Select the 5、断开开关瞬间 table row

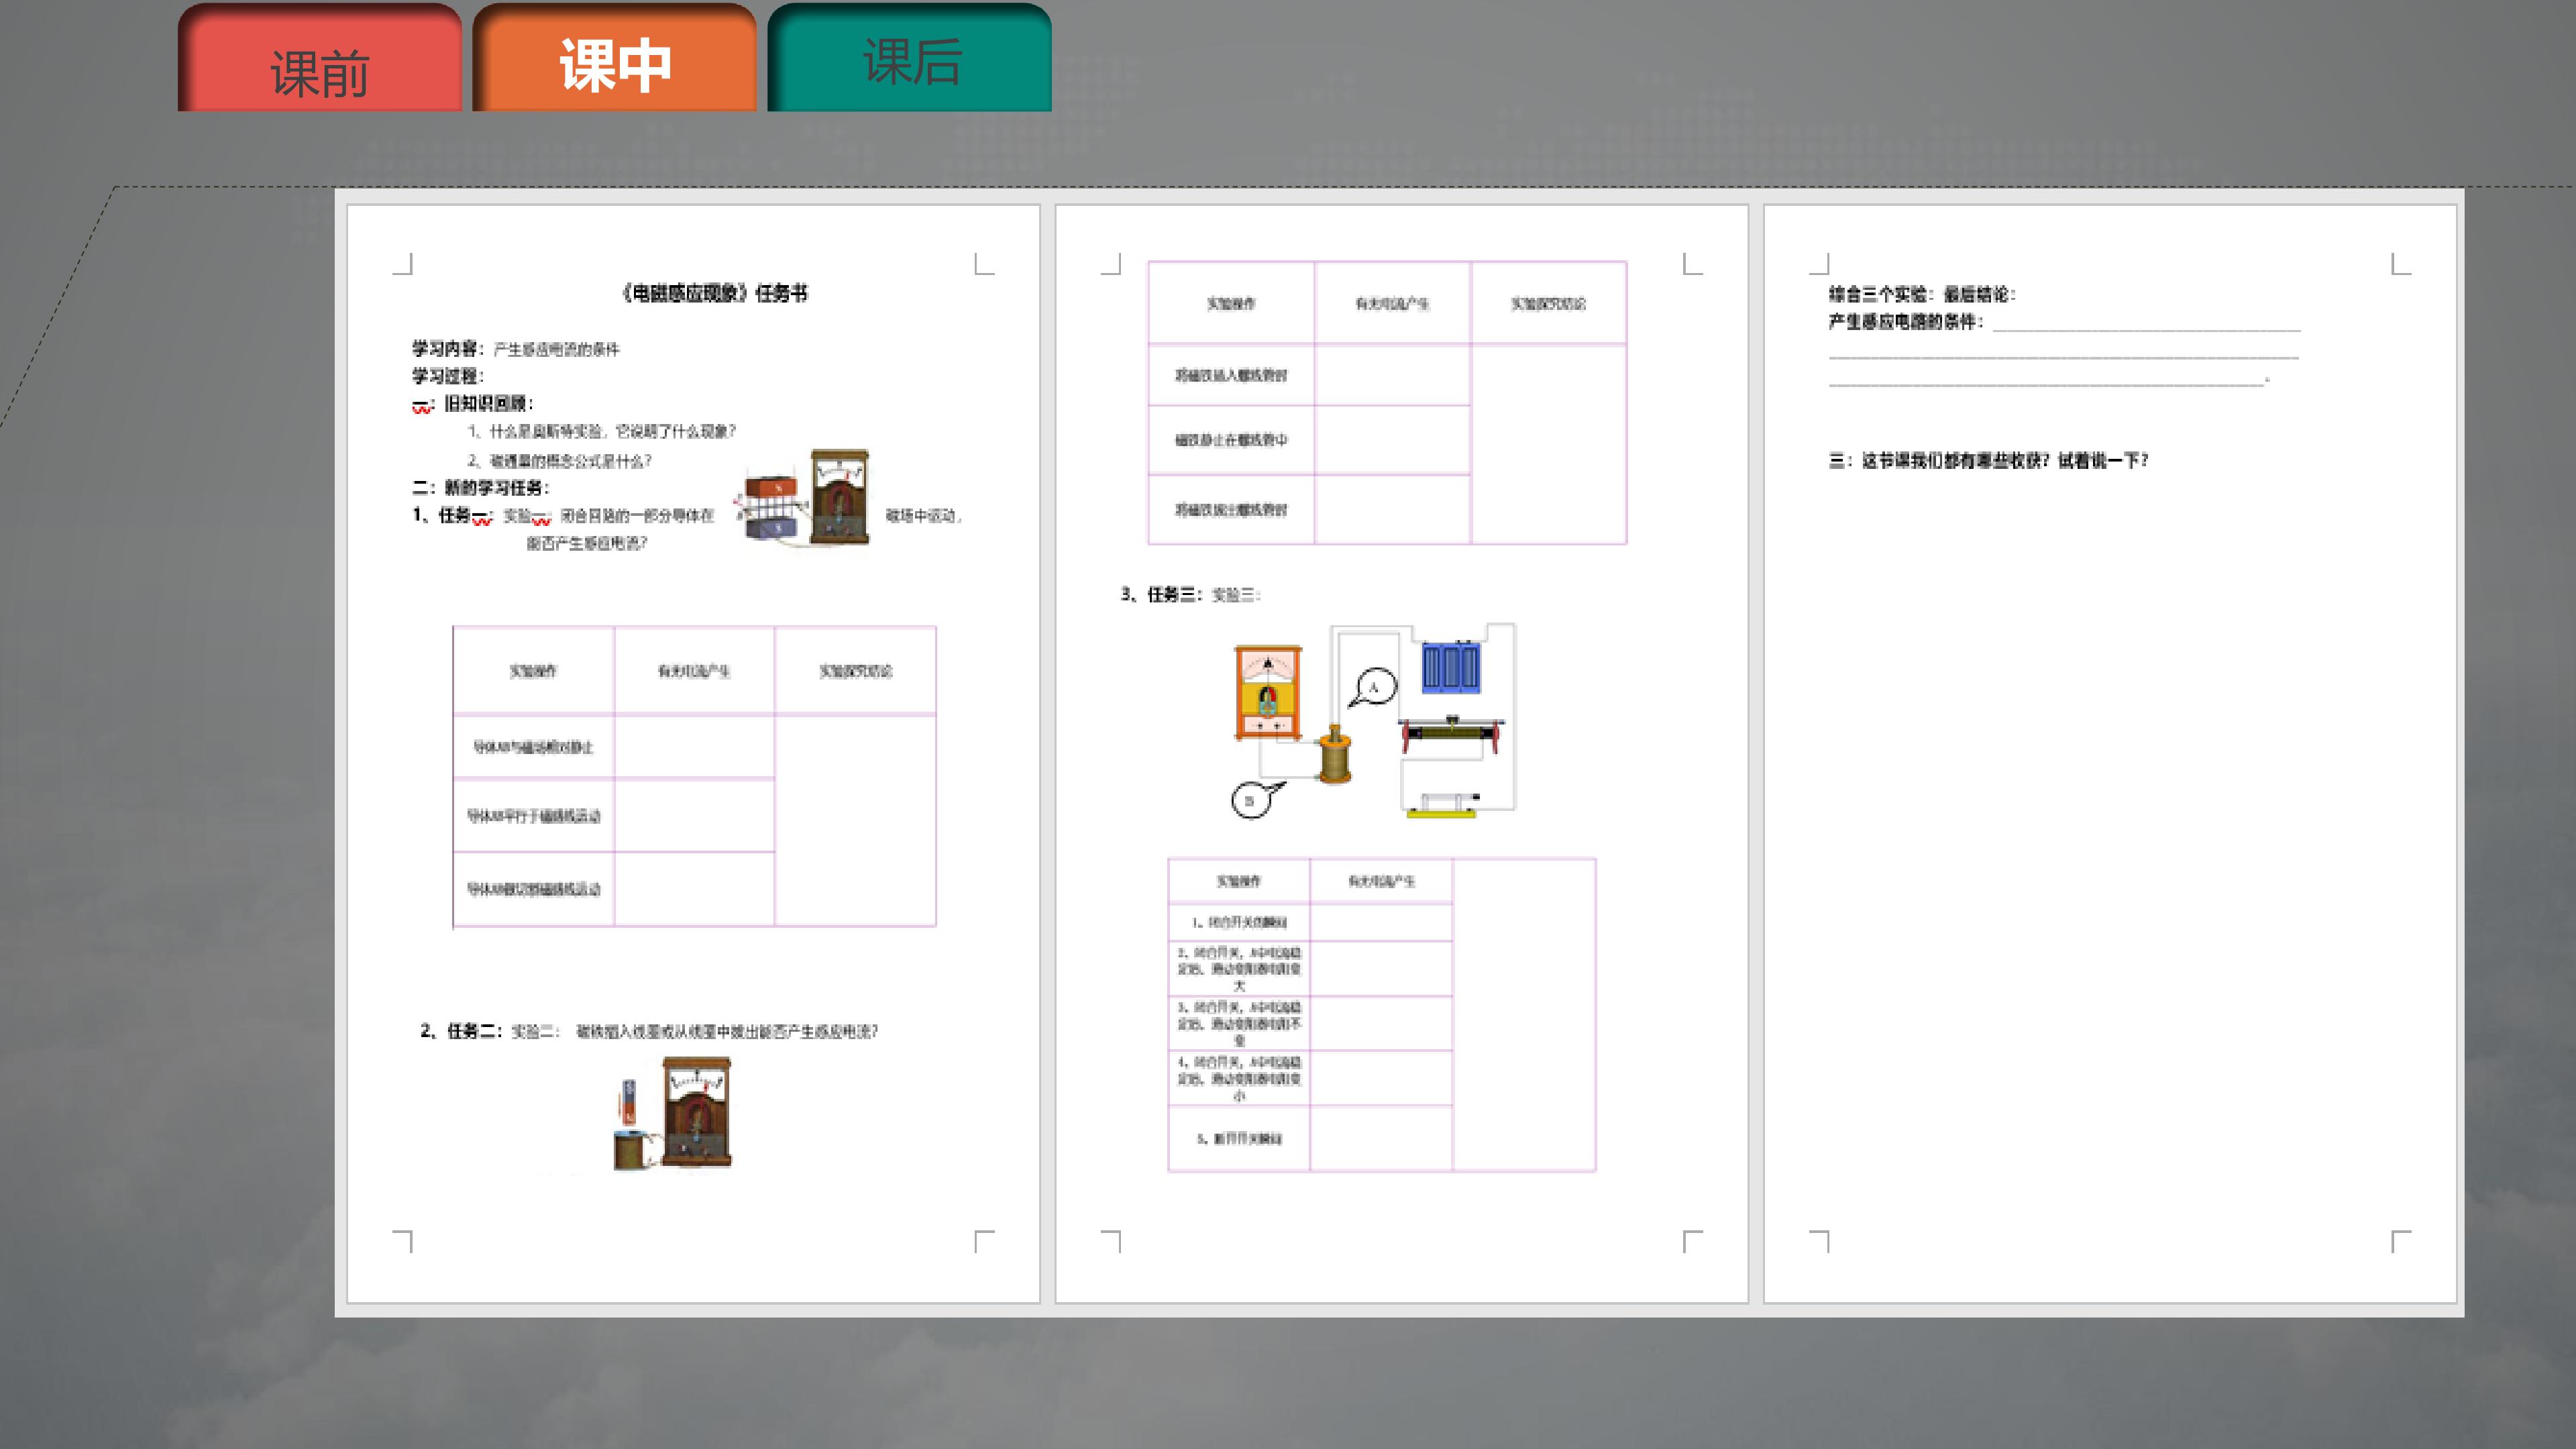[x=1239, y=1138]
